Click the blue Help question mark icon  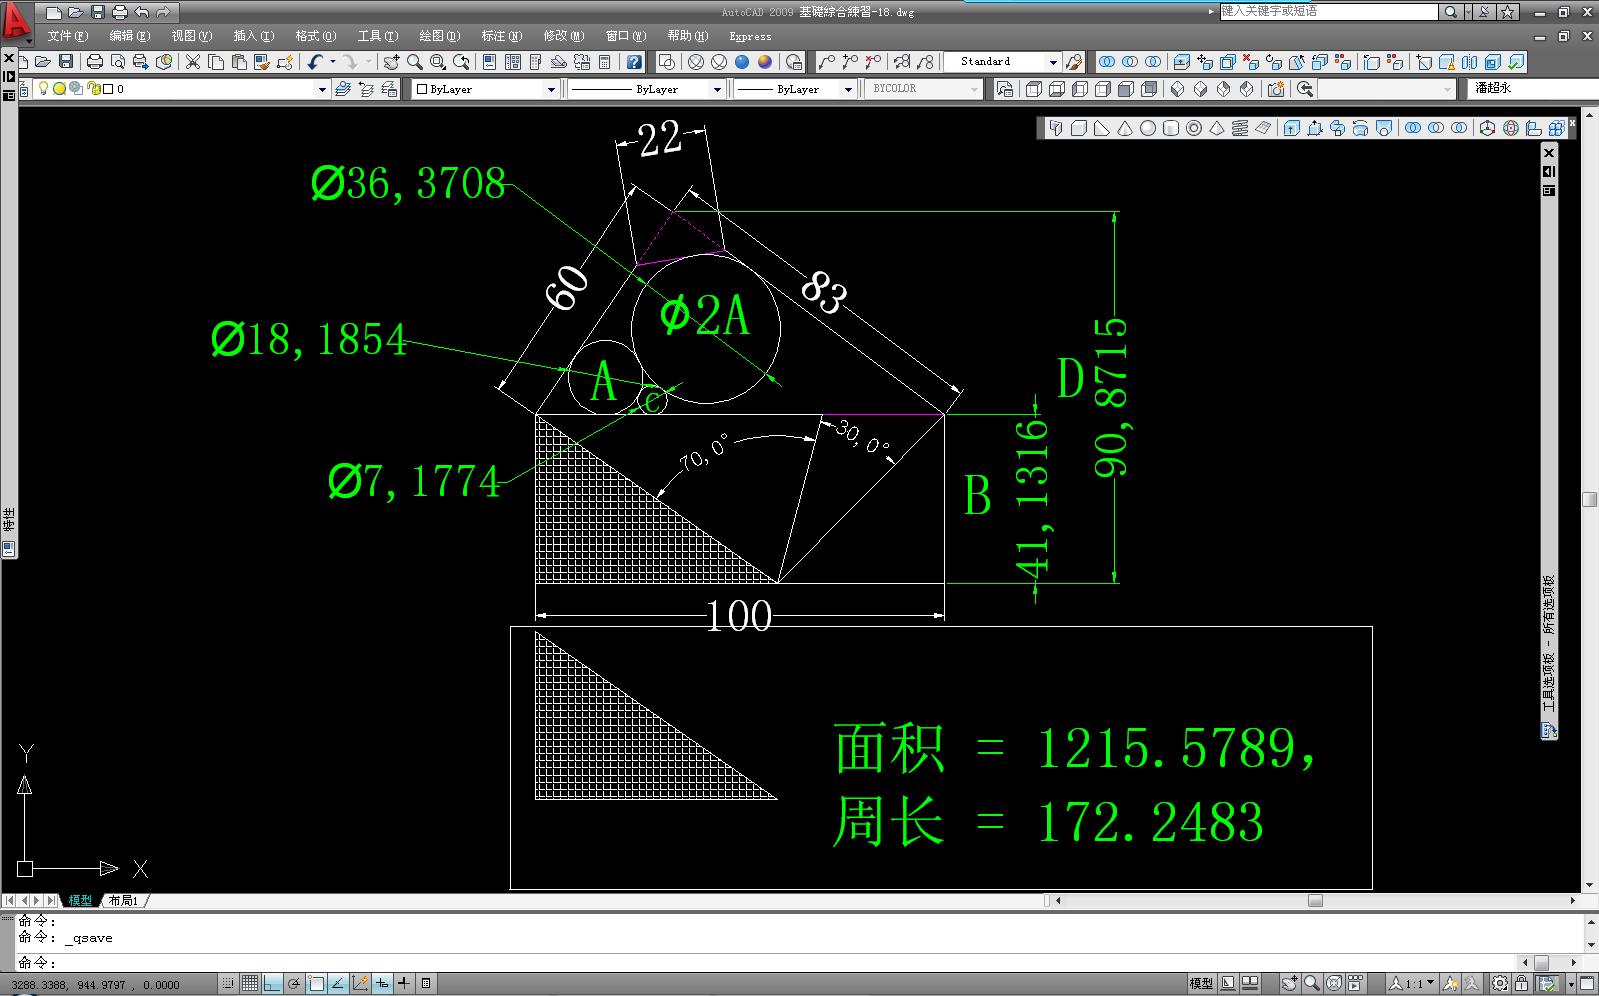(634, 62)
